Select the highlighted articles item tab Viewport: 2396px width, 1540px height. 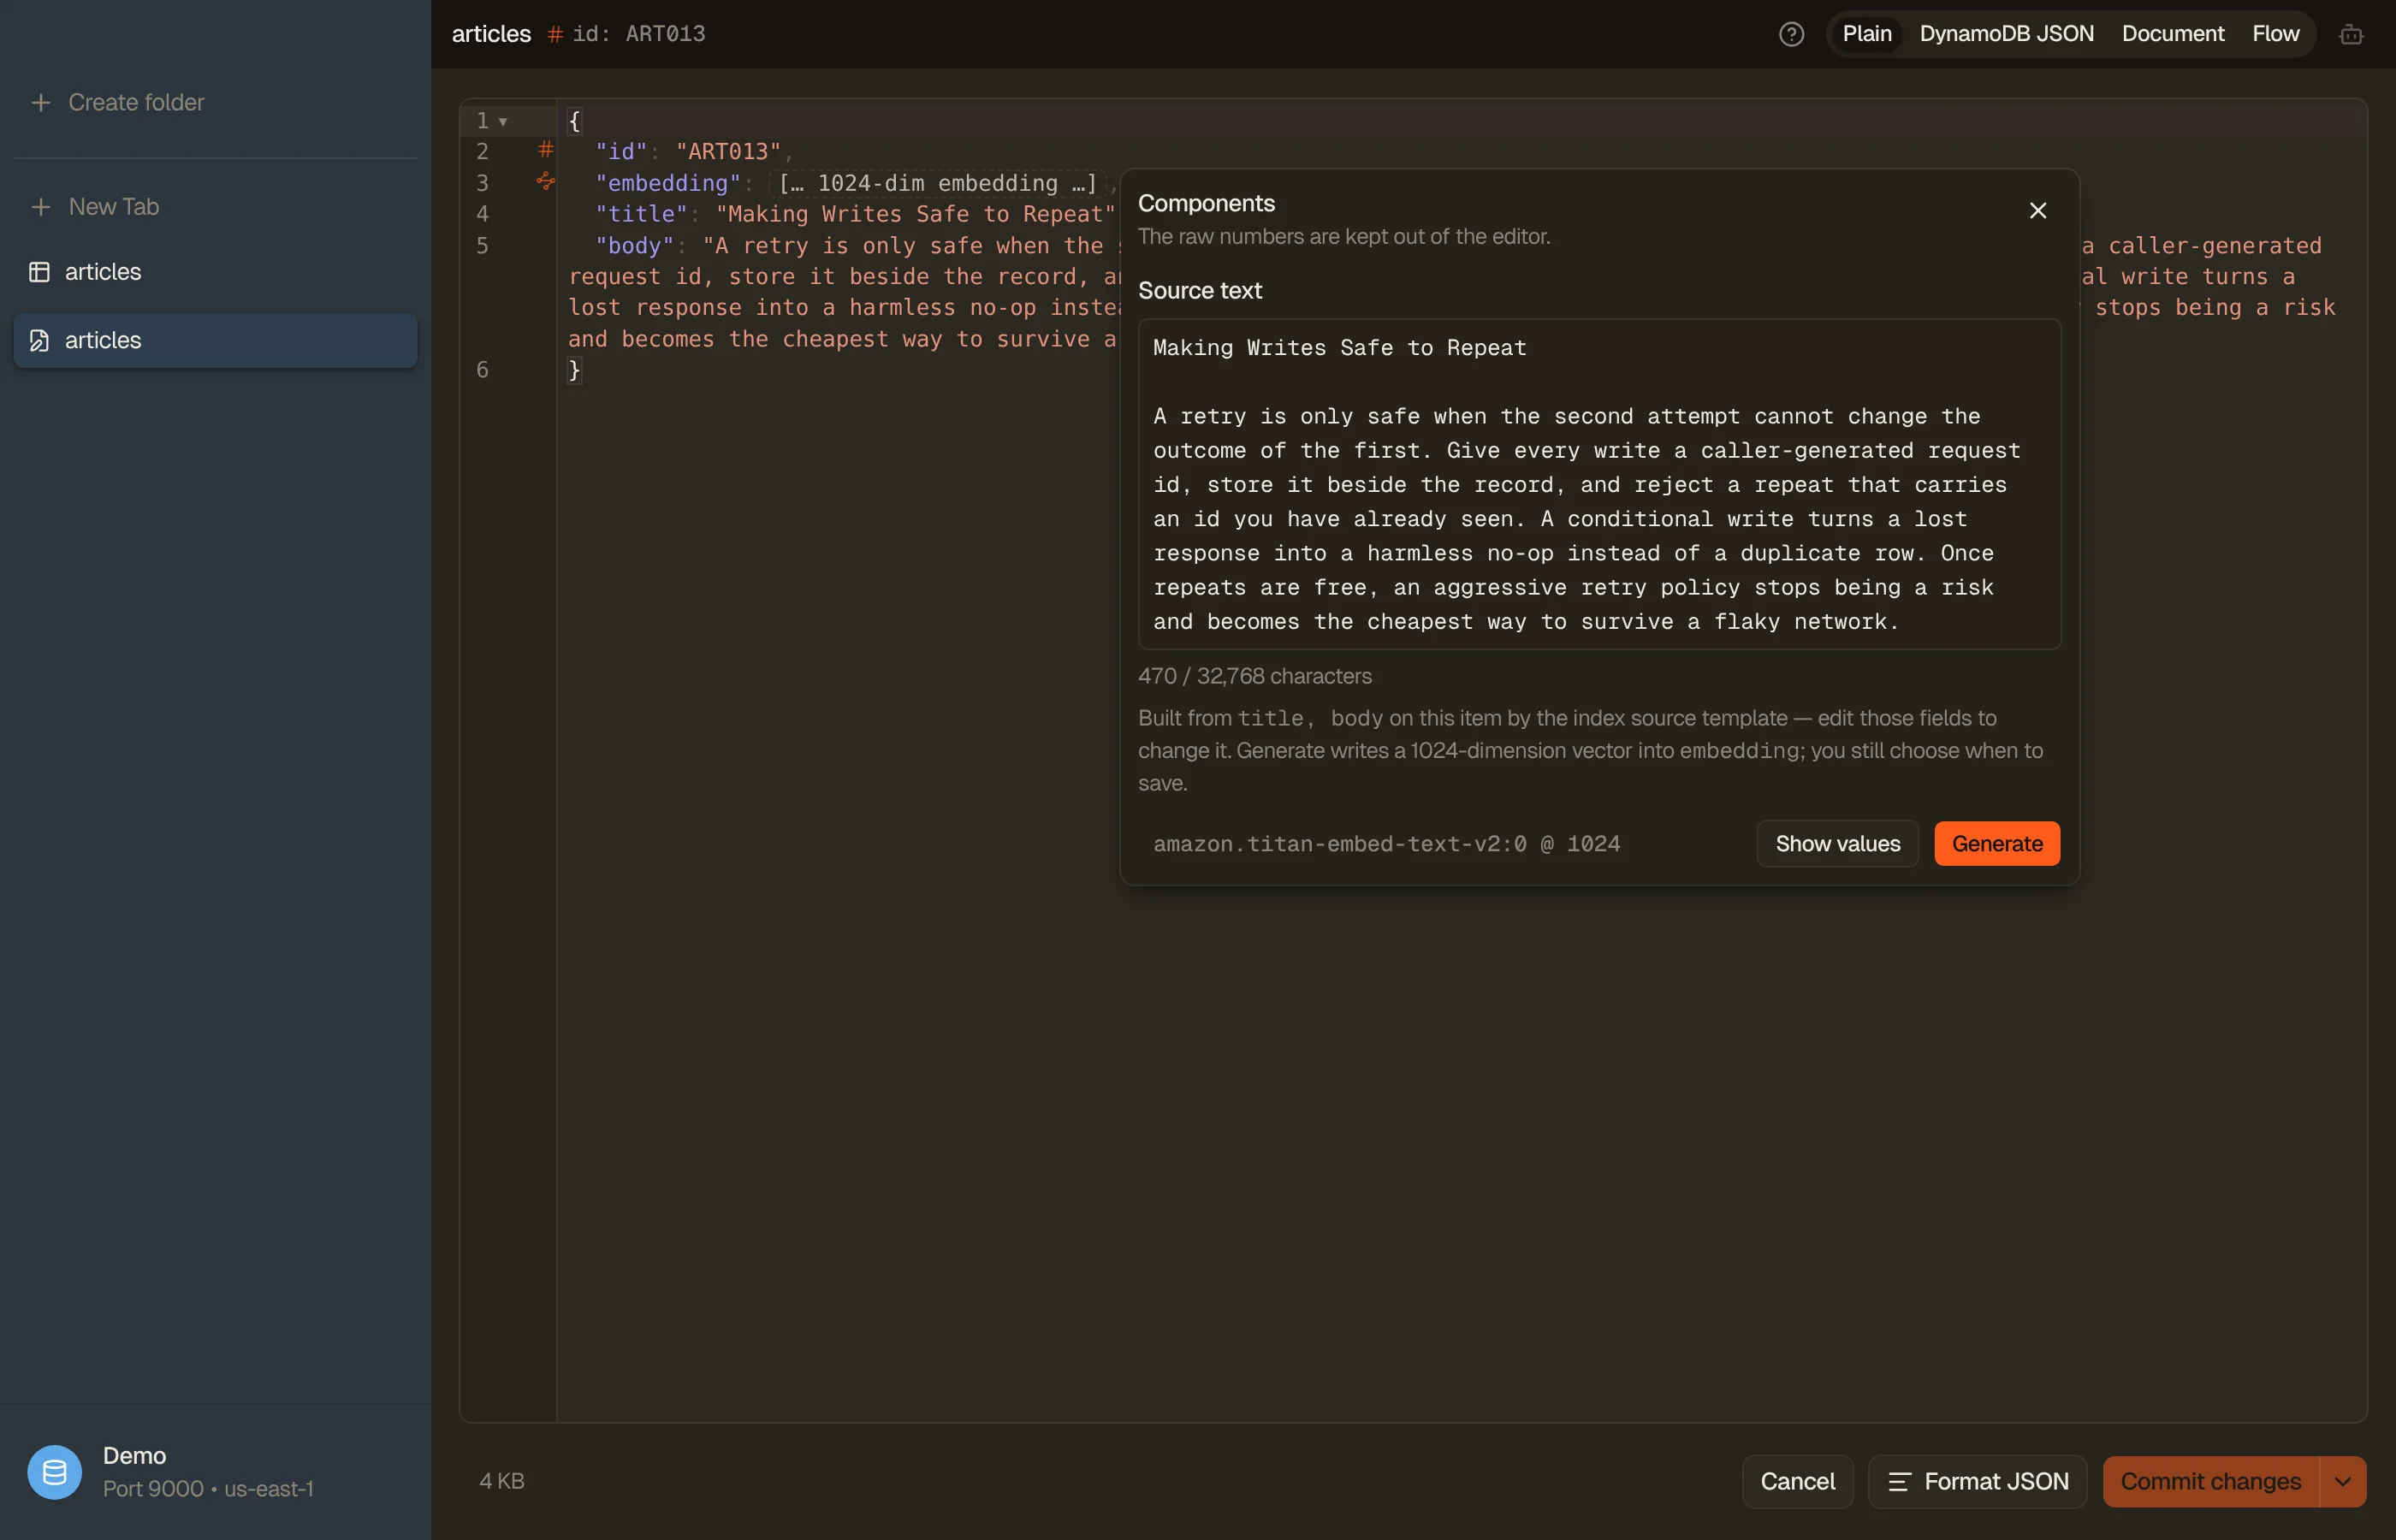click(215, 340)
